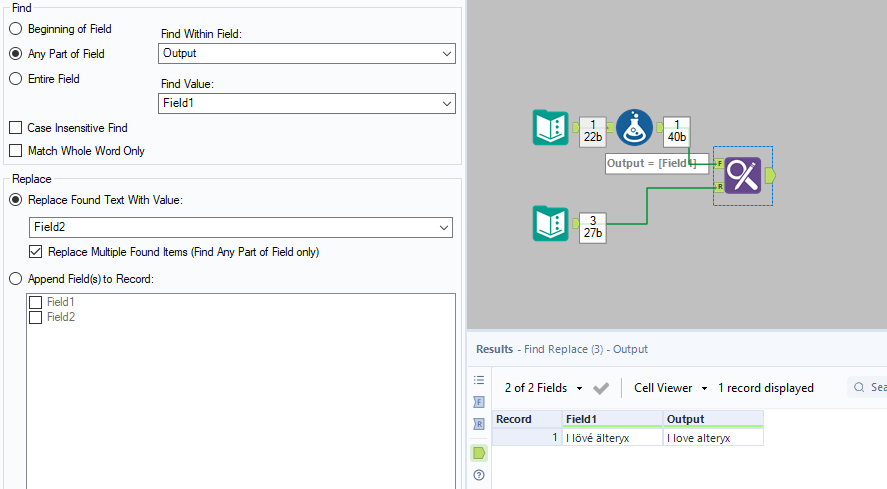Open the results messages list icon

click(x=479, y=380)
